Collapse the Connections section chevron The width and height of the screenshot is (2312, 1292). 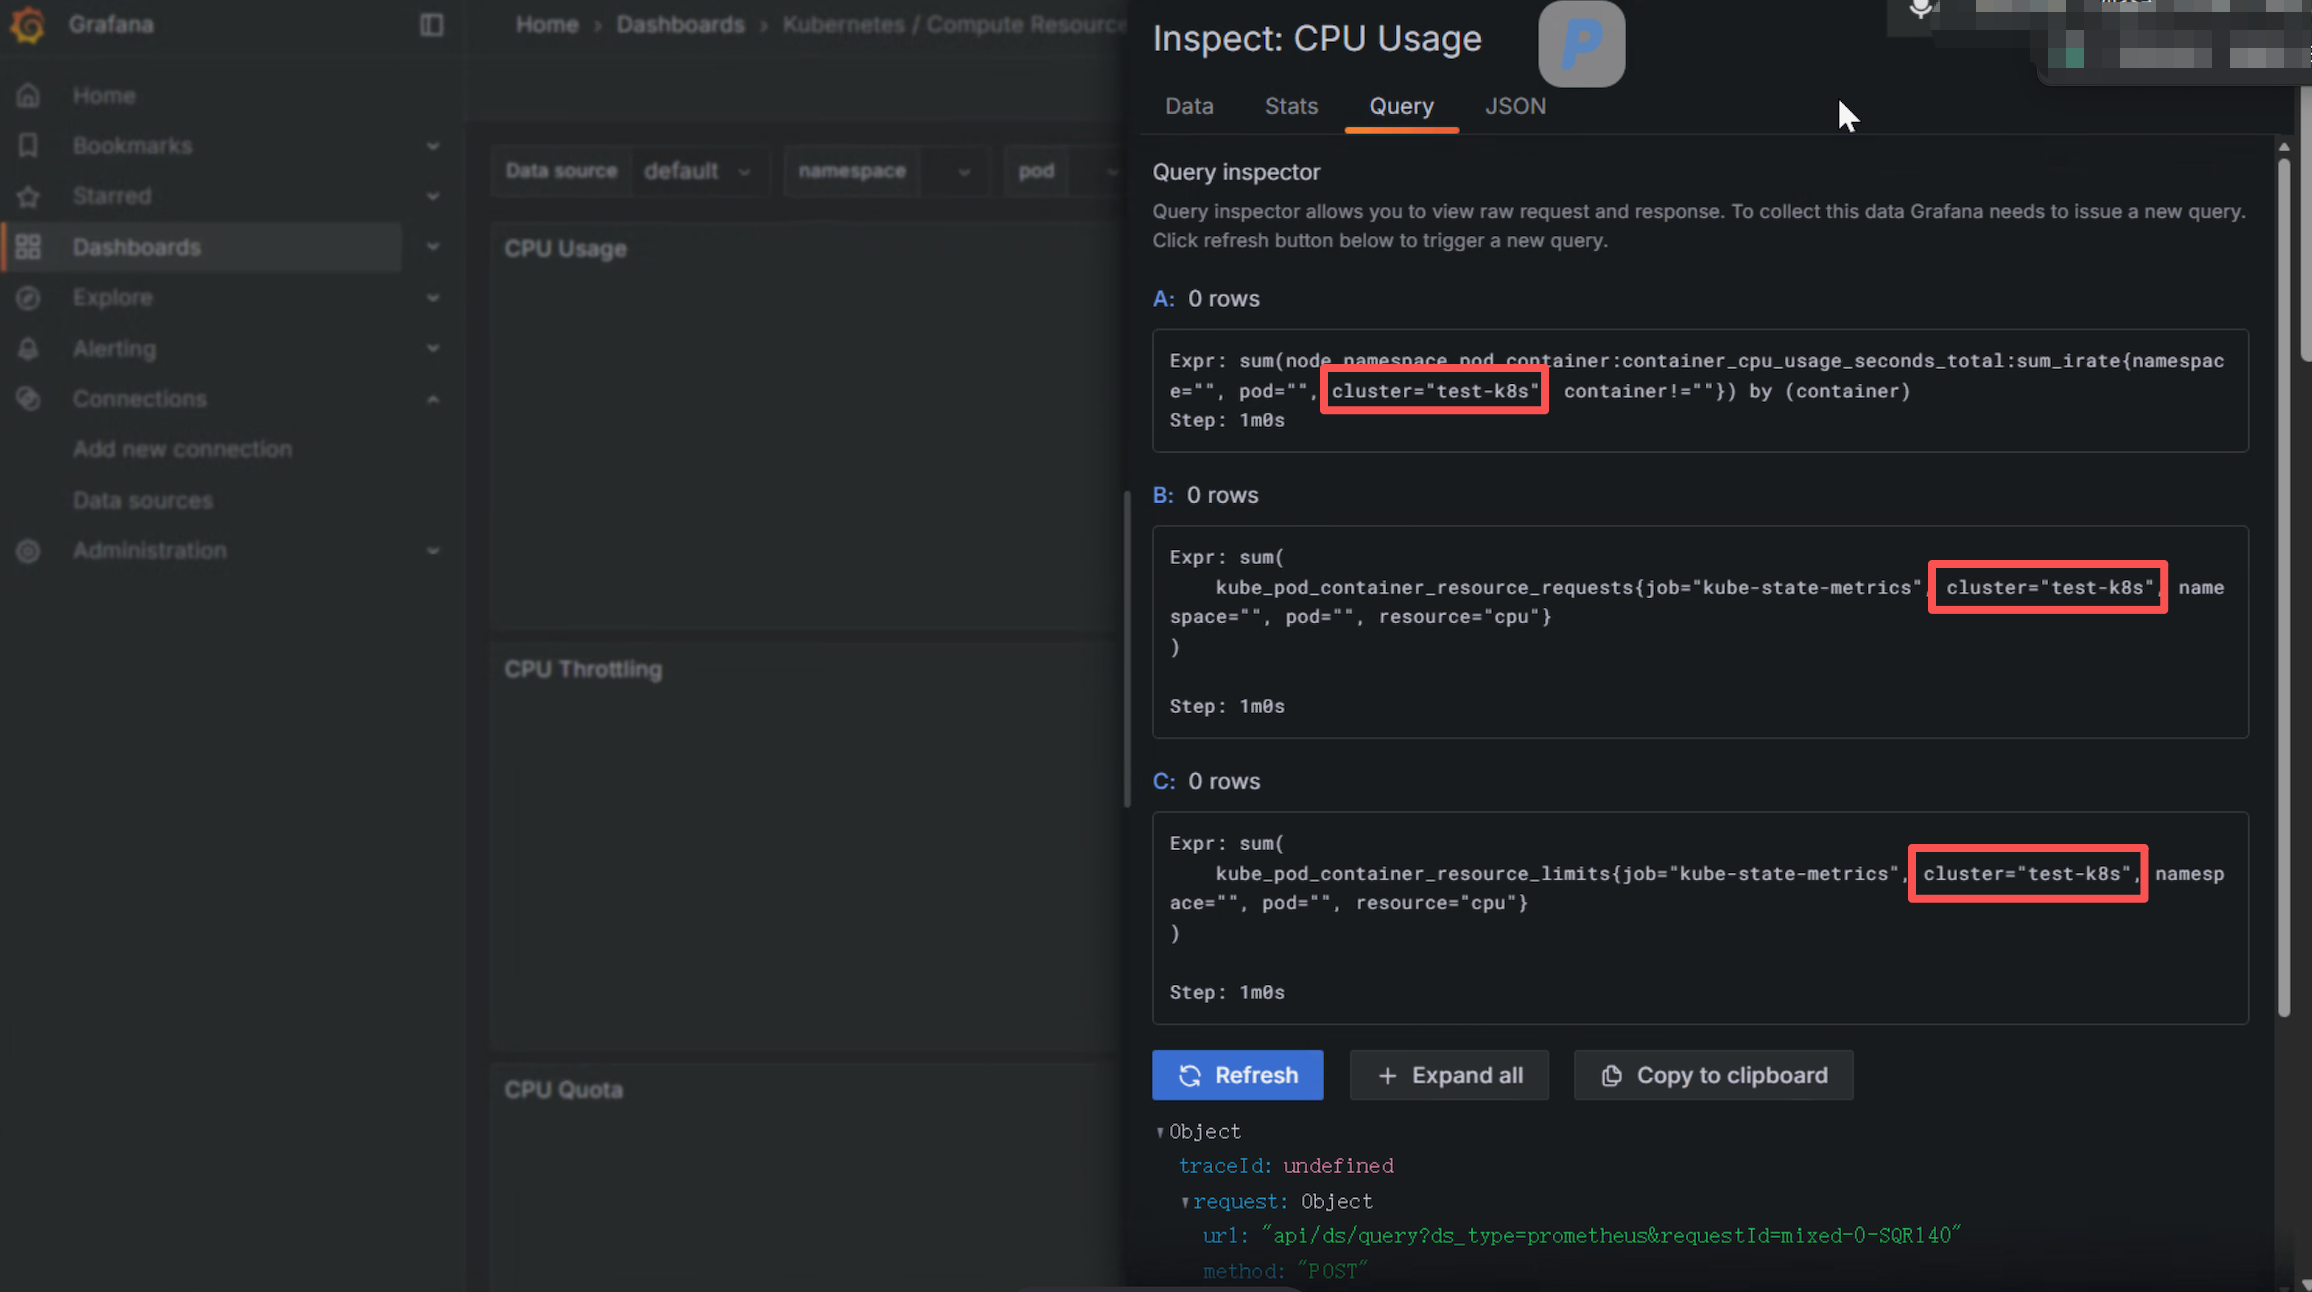tap(433, 399)
